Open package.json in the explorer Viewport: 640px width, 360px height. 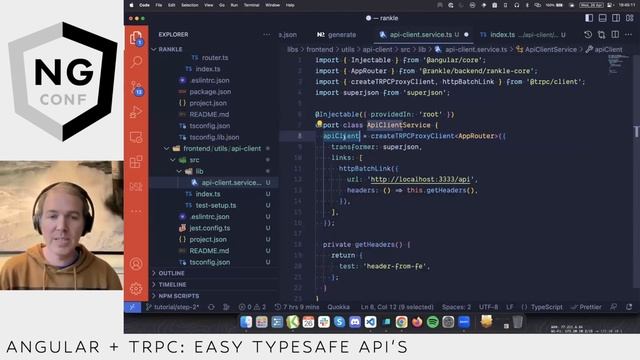pos(210,92)
